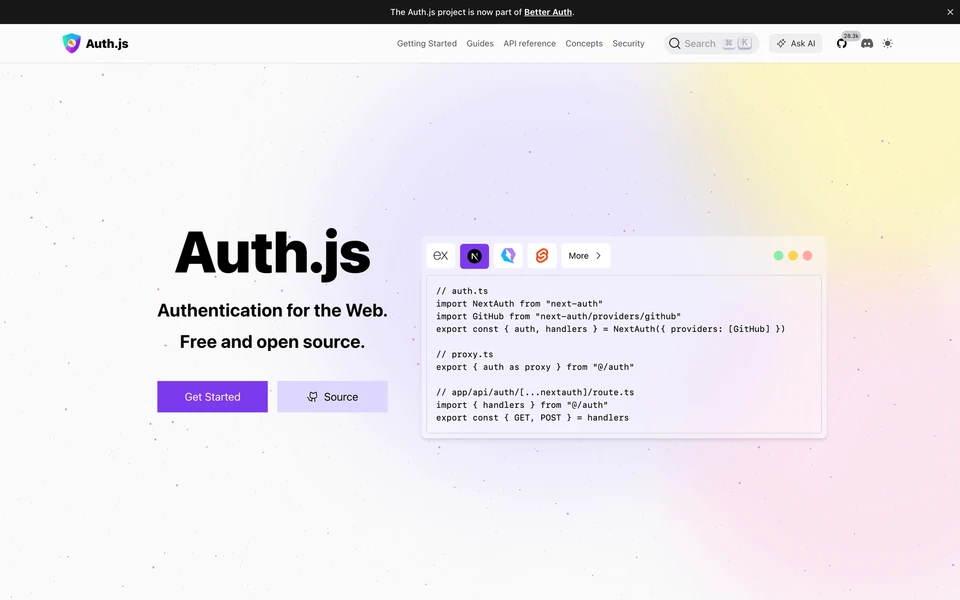Image resolution: width=960 pixels, height=600 pixels.
Task: Click the purple Get Started button
Action: pos(212,397)
